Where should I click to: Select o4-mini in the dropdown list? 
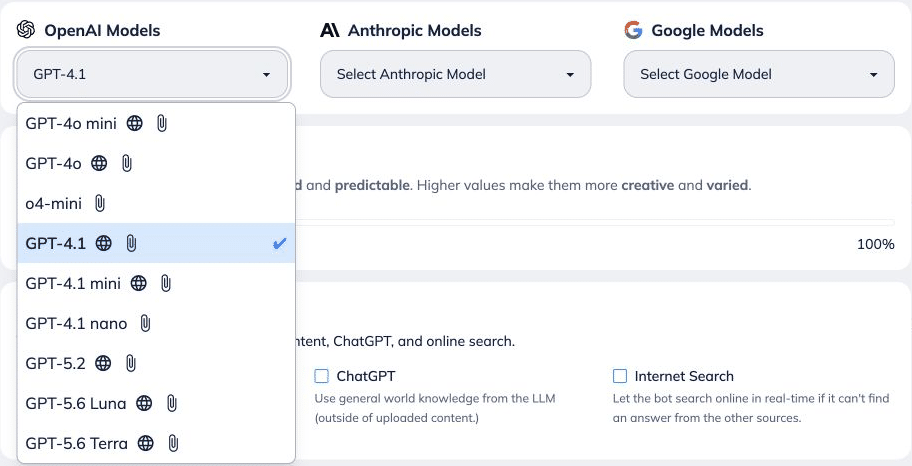pos(156,204)
